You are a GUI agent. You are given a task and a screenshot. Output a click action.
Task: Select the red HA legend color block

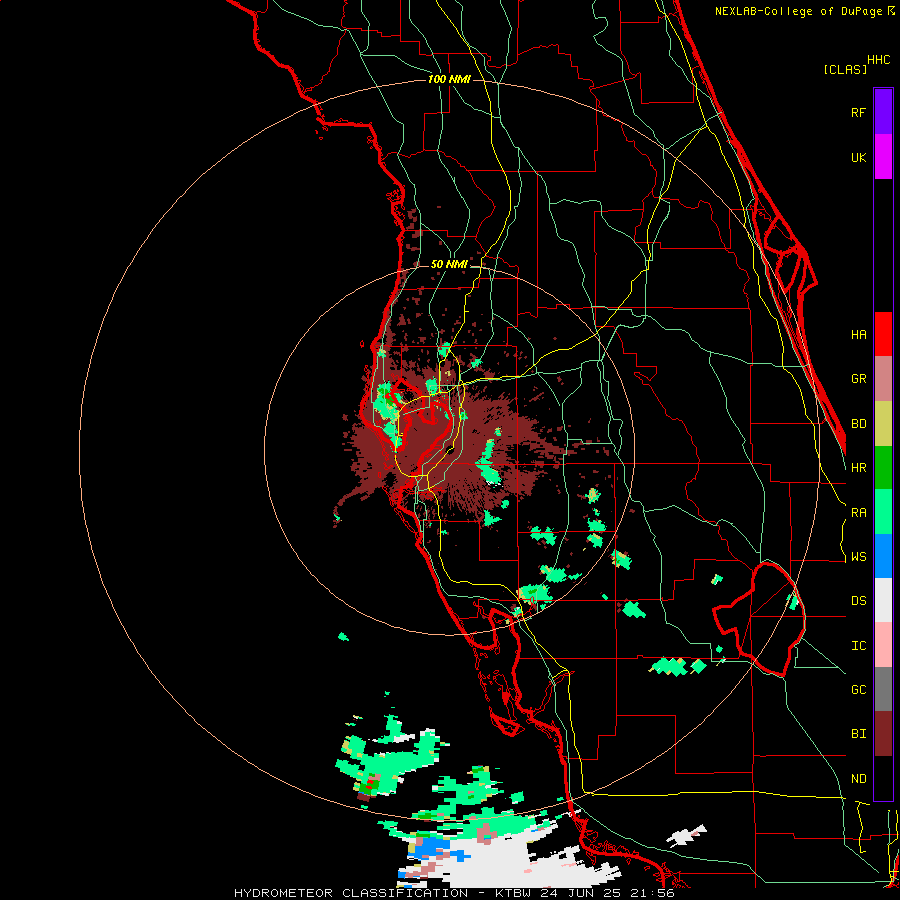pos(883,334)
